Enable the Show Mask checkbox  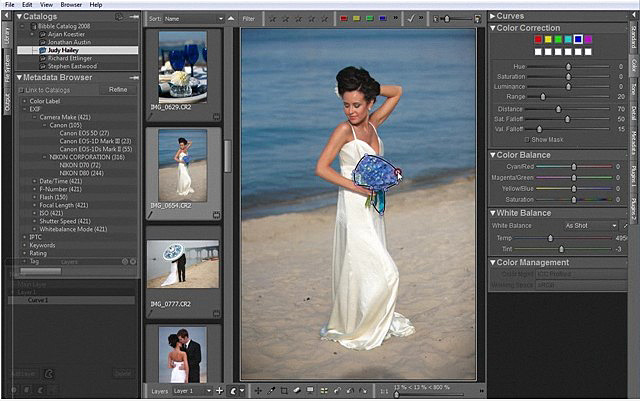(x=526, y=139)
